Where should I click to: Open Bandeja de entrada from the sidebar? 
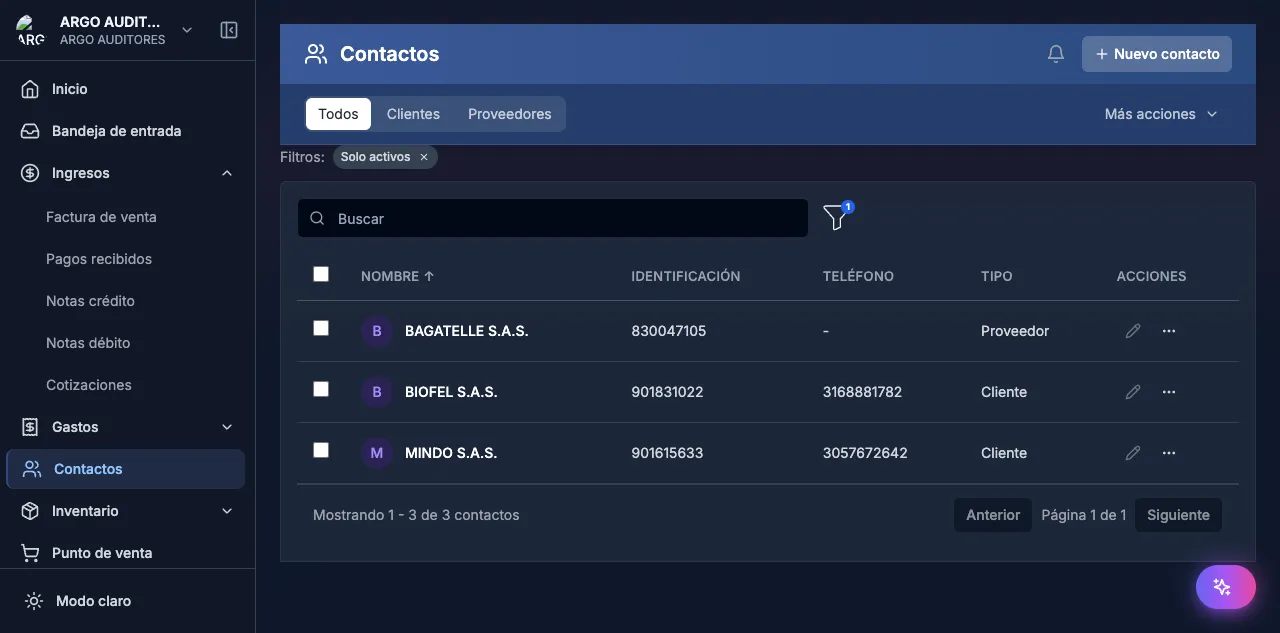click(115, 130)
